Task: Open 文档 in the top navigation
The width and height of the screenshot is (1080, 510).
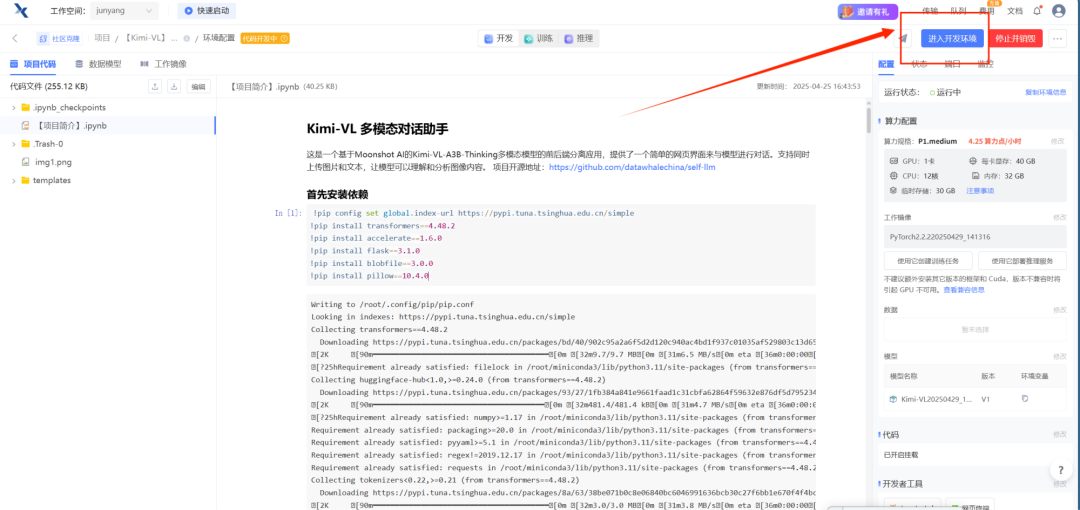Action: click(x=1015, y=11)
